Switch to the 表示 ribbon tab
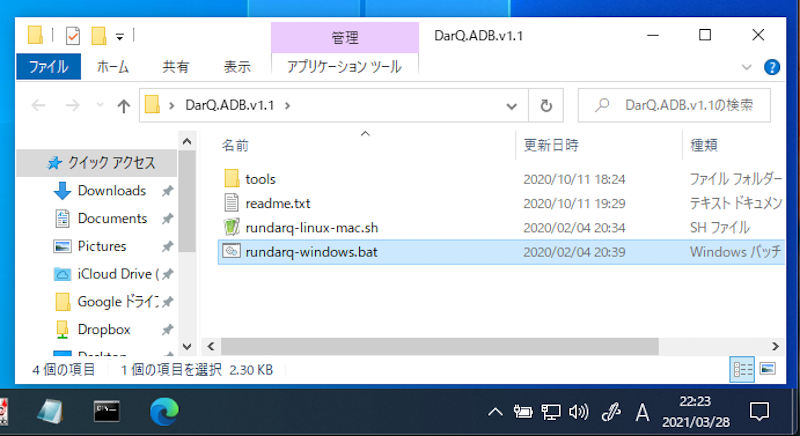The height and width of the screenshot is (436, 800). click(x=237, y=68)
